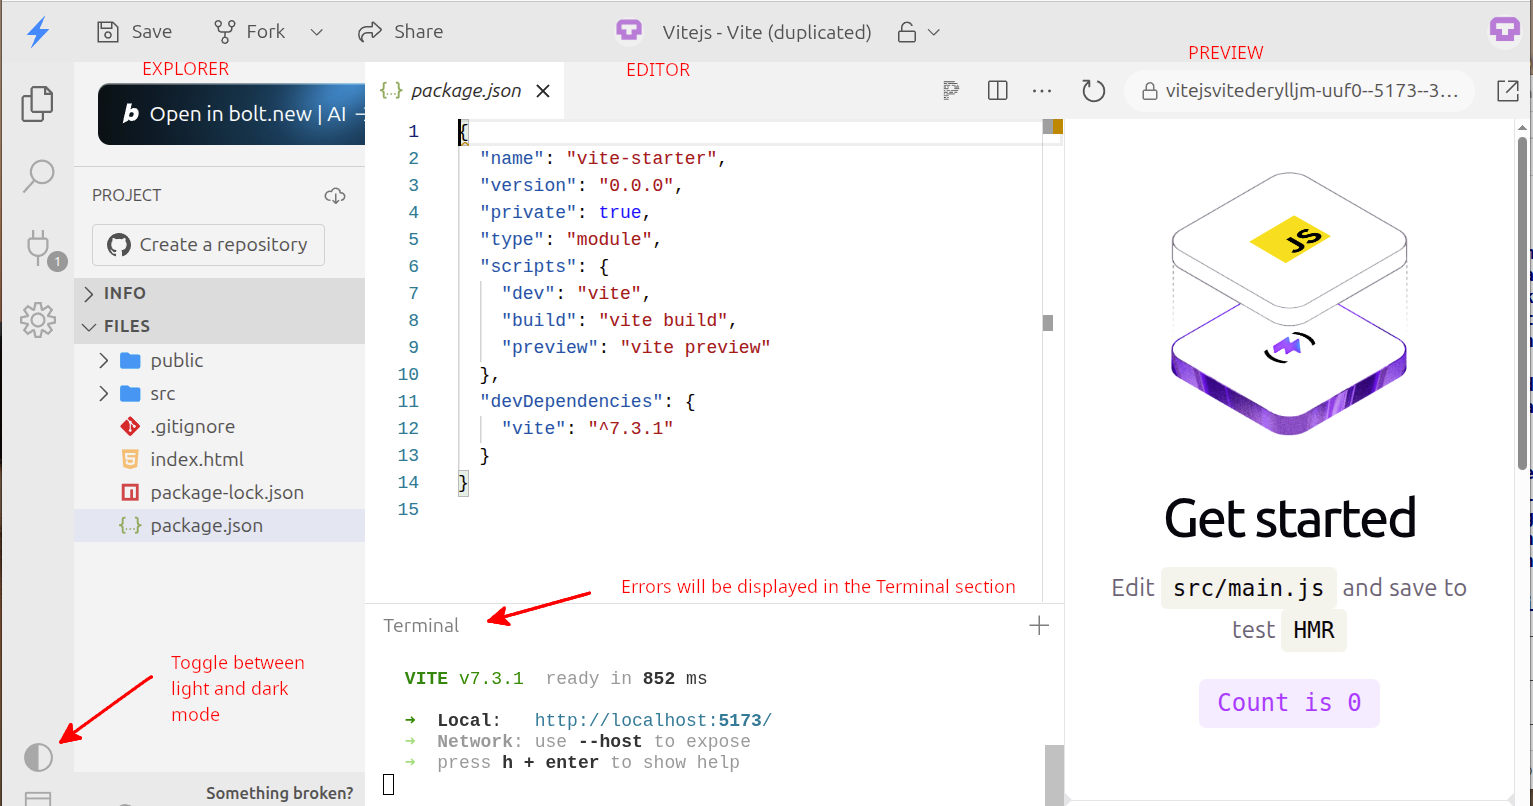Image resolution: width=1533 pixels, height=806 pixels.
Task: Open index.html from the file tree
Action: 196,459
